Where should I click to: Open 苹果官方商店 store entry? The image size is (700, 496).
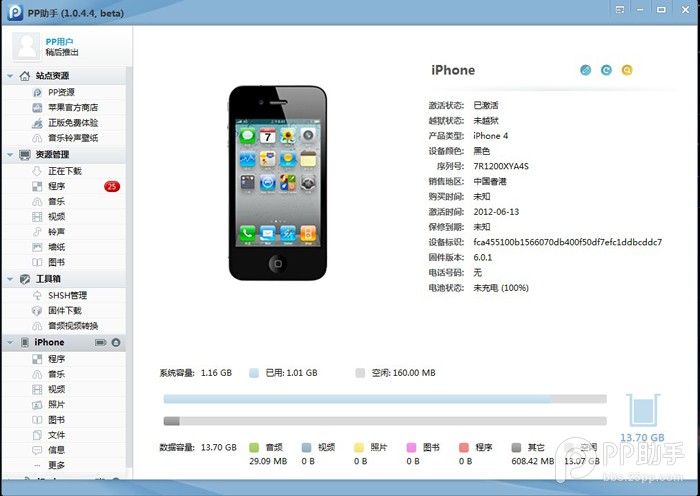(63, 107)
